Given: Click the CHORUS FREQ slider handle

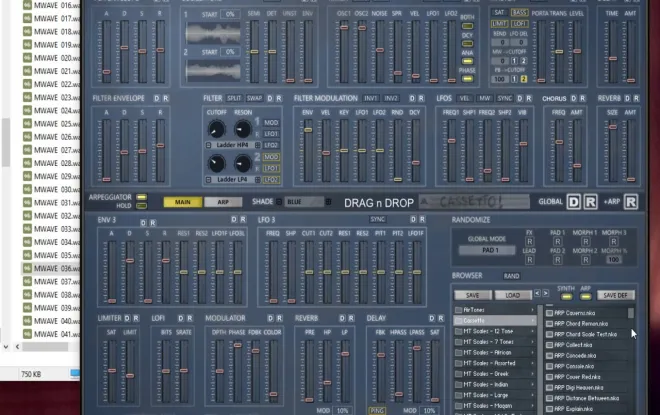Looking at the screenshot, I should point(559,142).
